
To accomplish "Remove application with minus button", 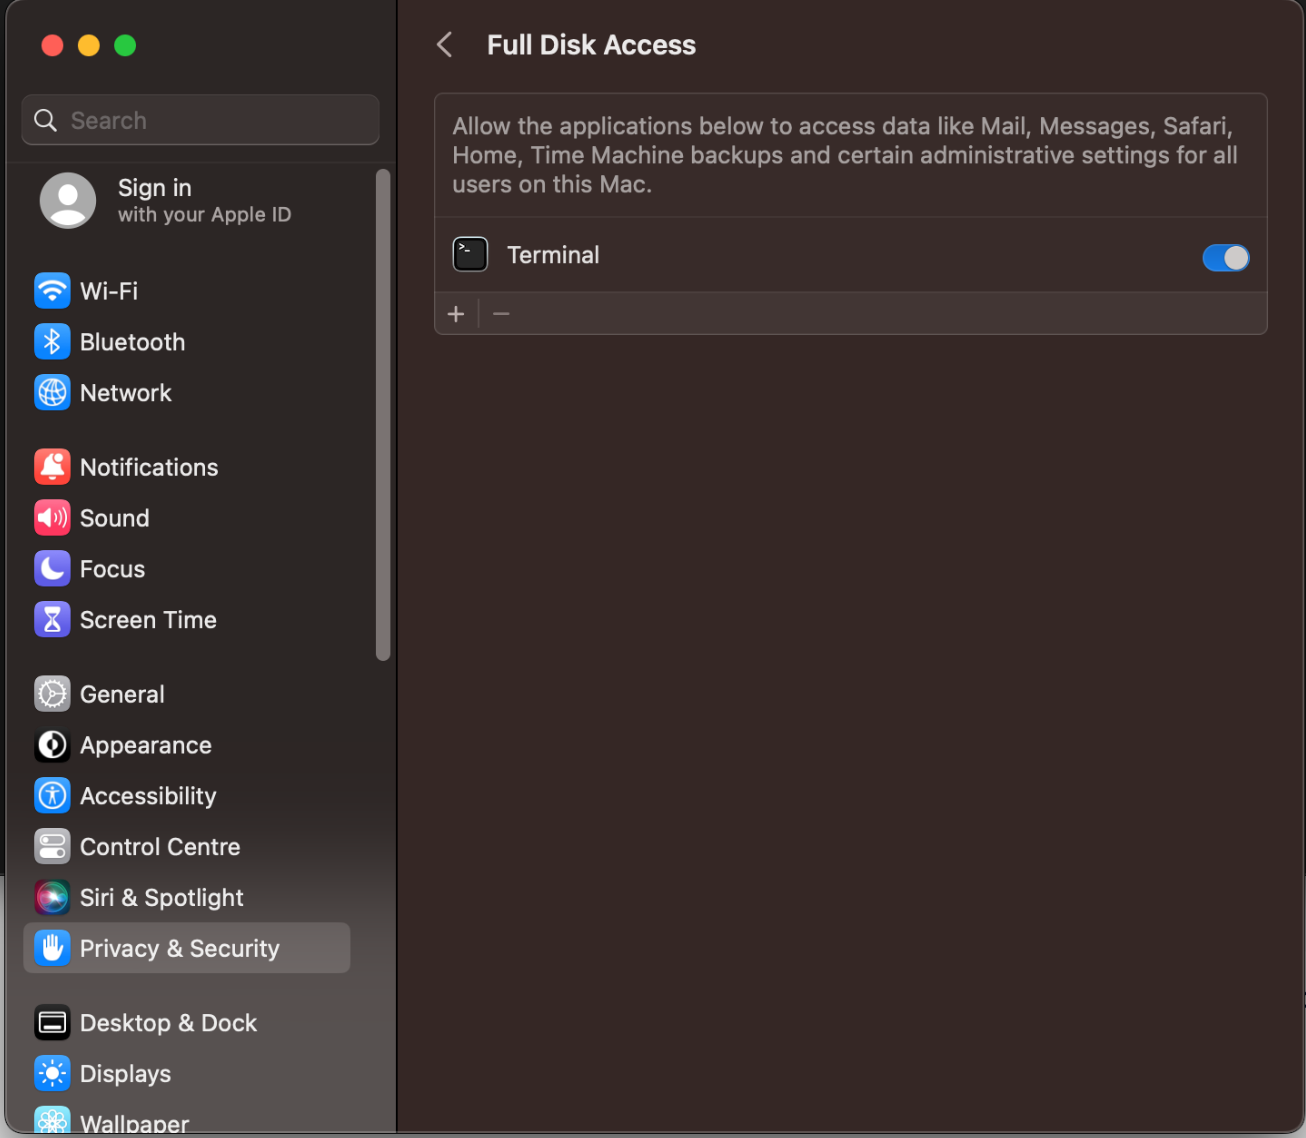I will pos(501,314).
